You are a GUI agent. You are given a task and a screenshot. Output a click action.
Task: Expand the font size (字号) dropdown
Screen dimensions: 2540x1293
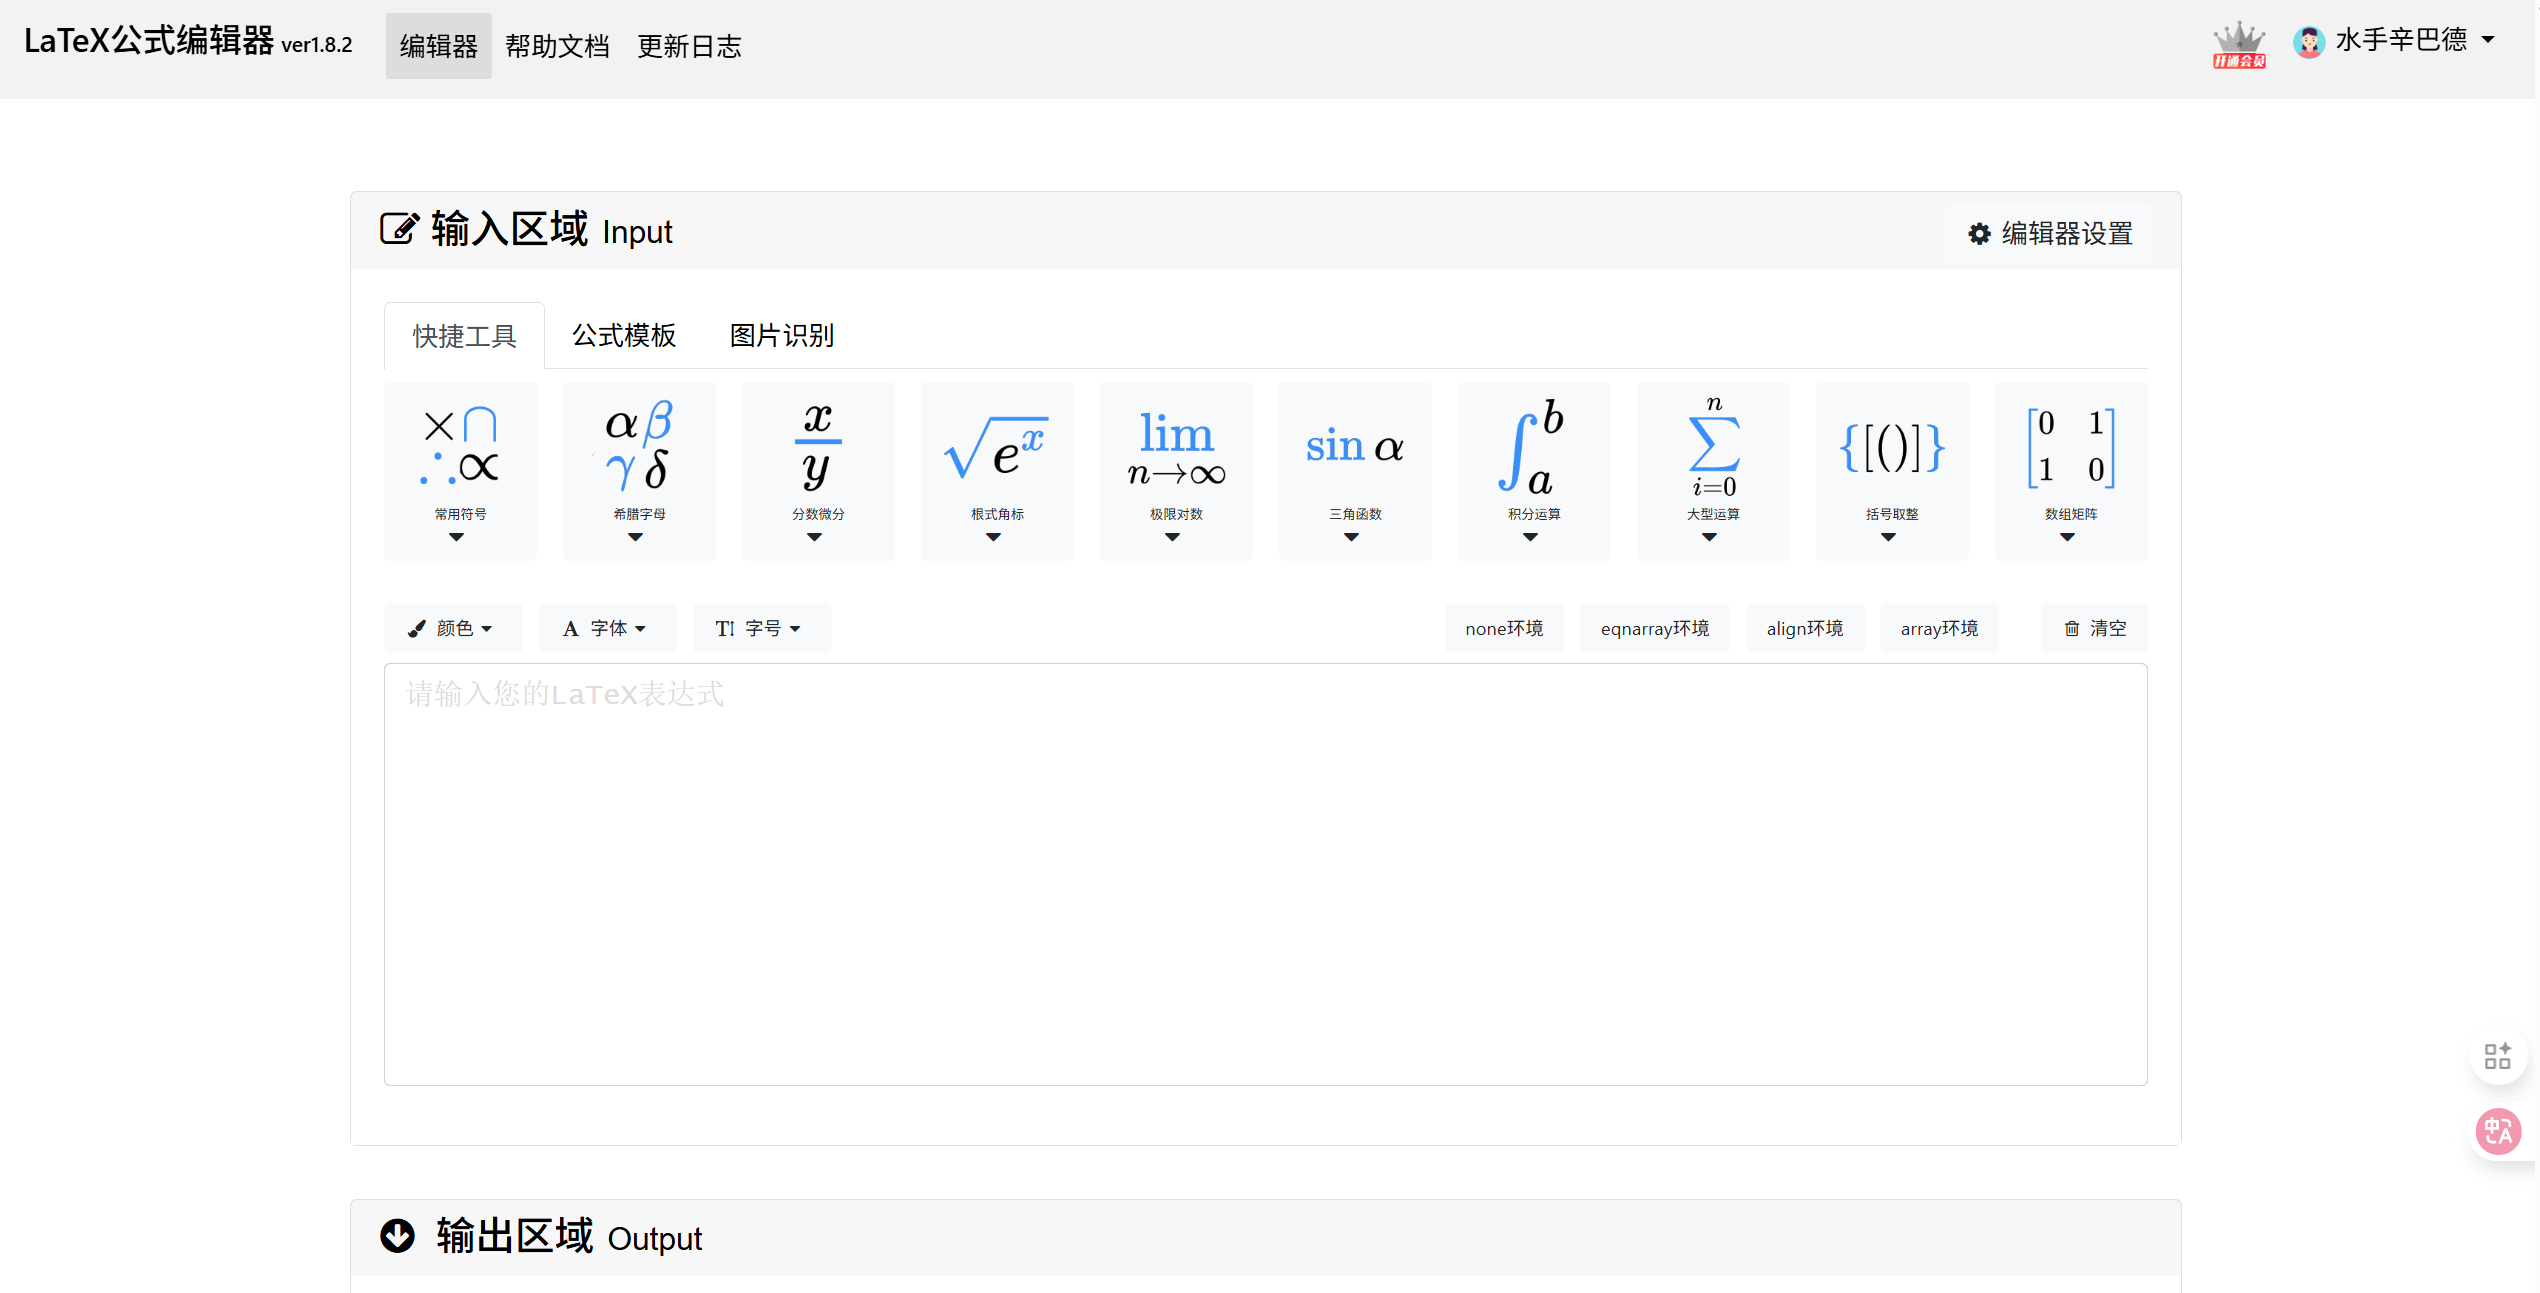tap(761, 628)
